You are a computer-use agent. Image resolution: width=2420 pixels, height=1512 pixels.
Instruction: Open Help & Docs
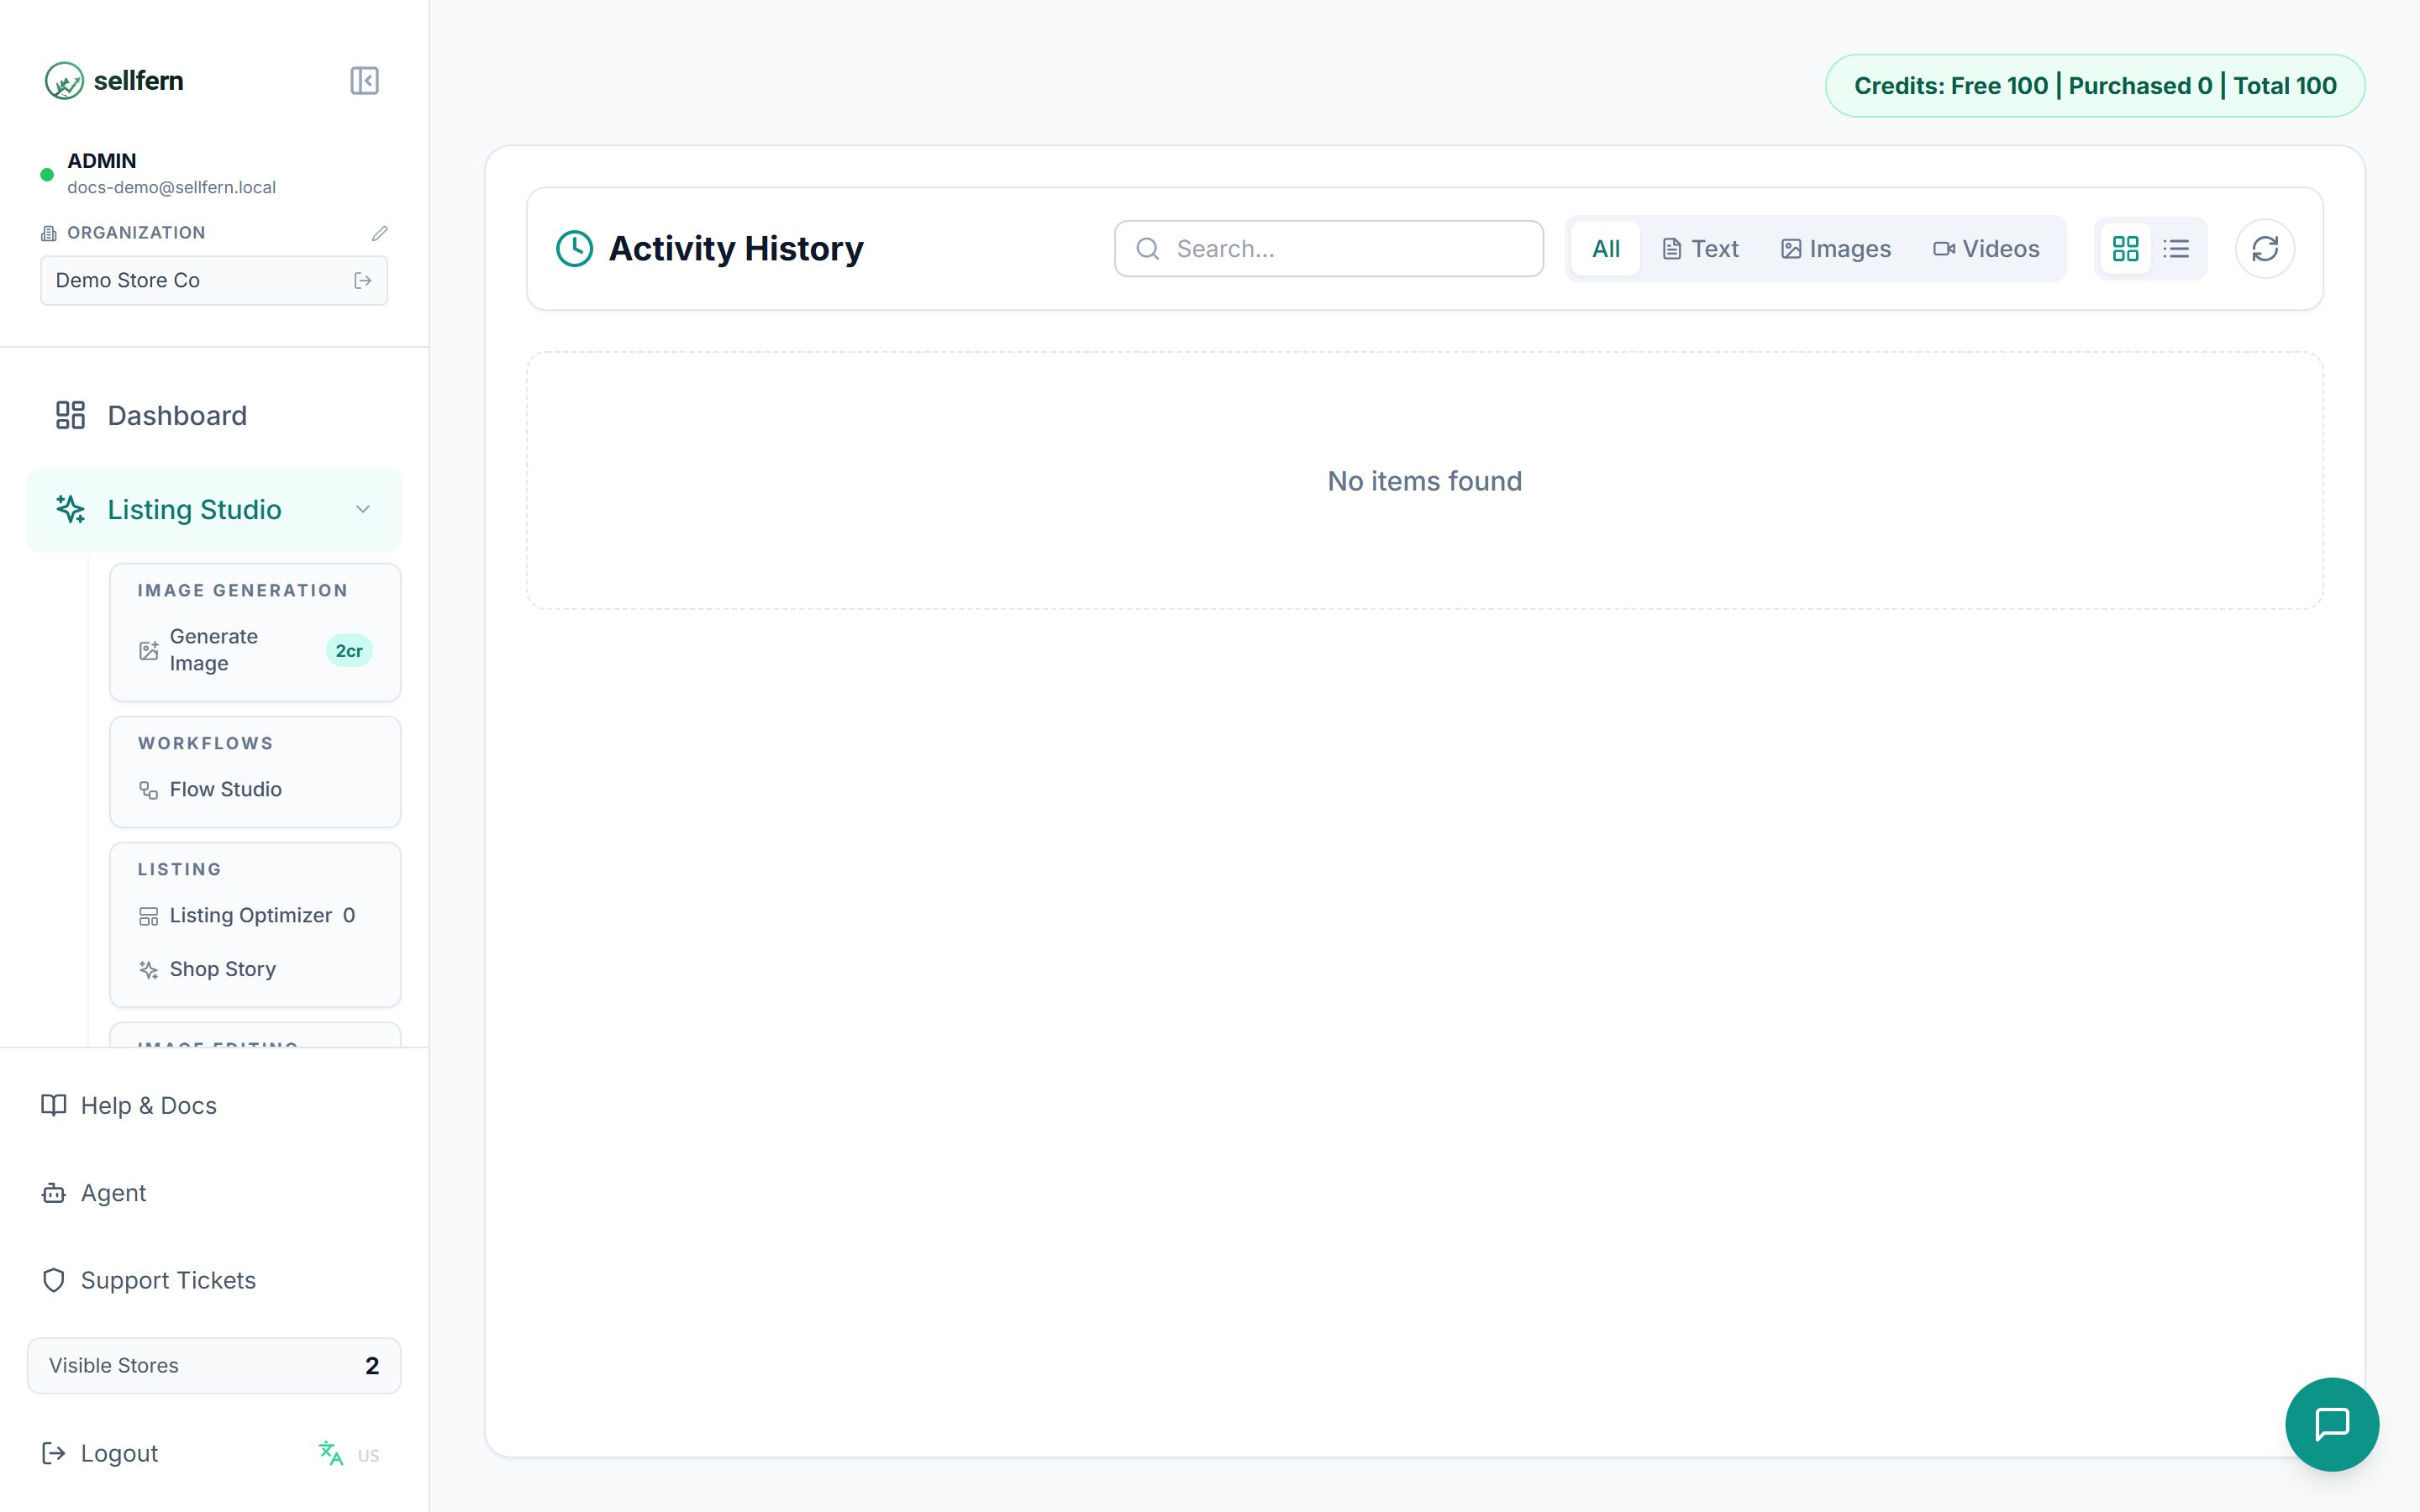214,1106
